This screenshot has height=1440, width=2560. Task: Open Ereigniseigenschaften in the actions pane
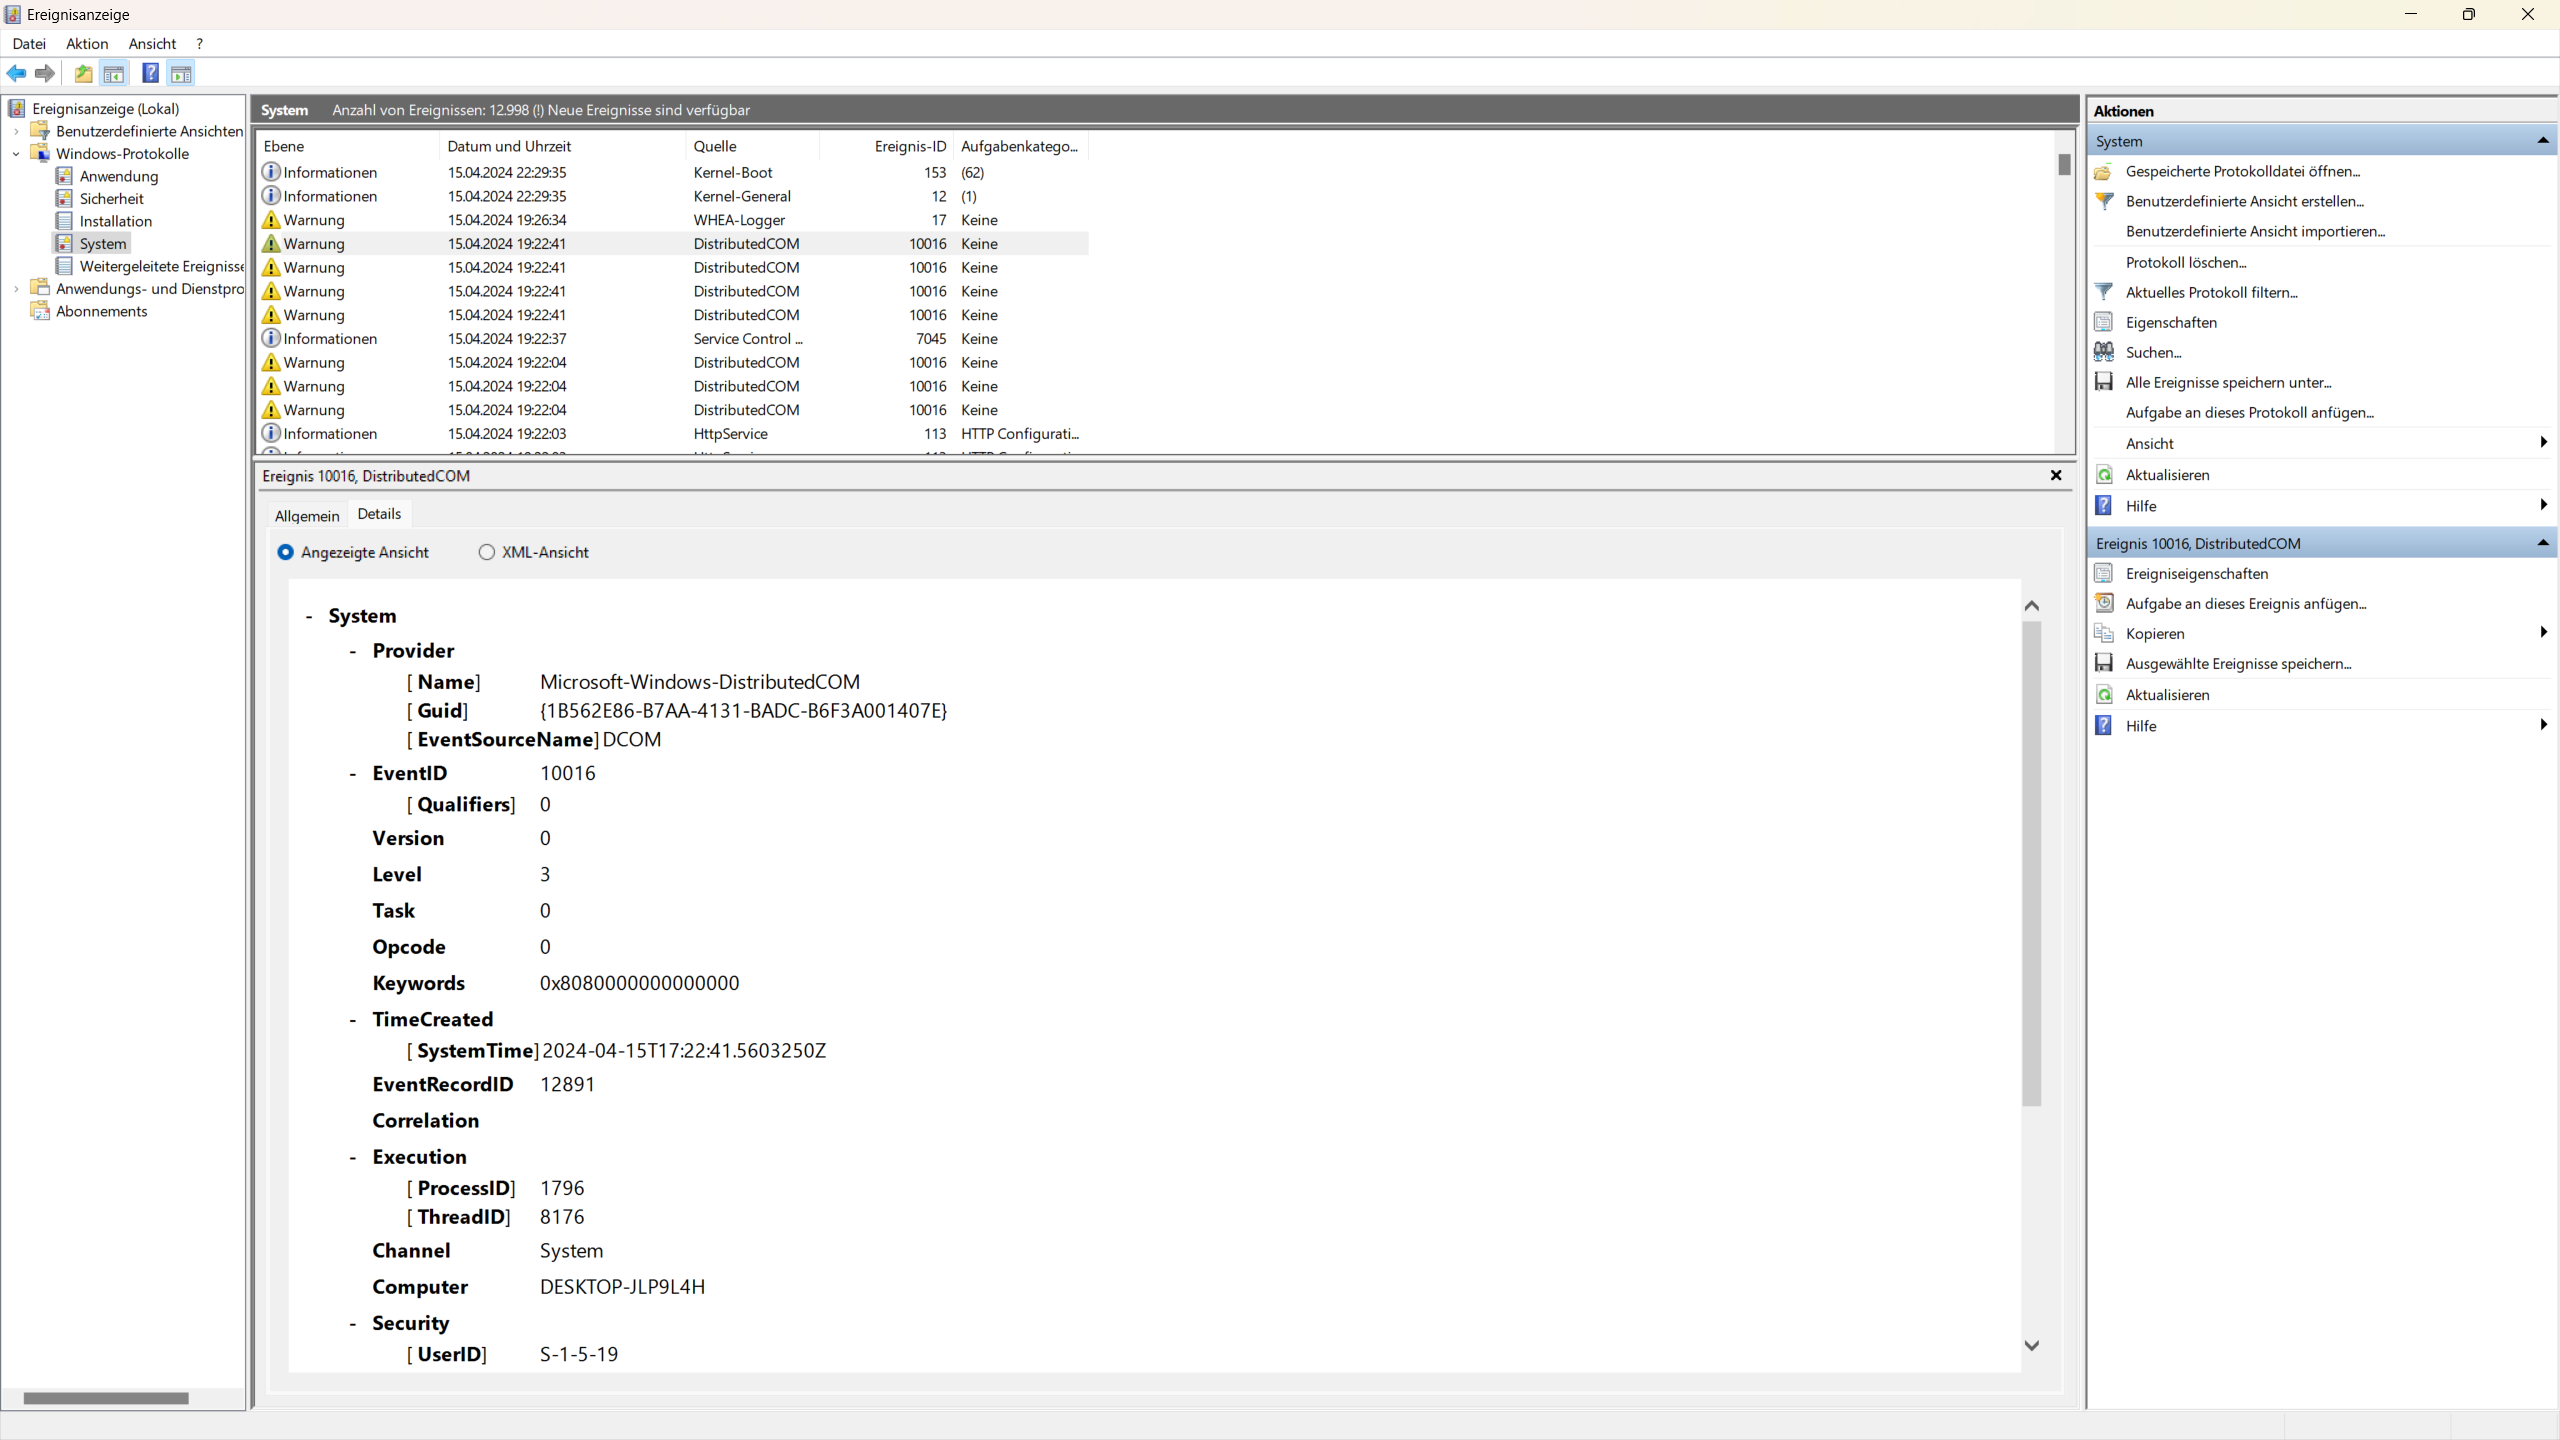(2196, 574)
